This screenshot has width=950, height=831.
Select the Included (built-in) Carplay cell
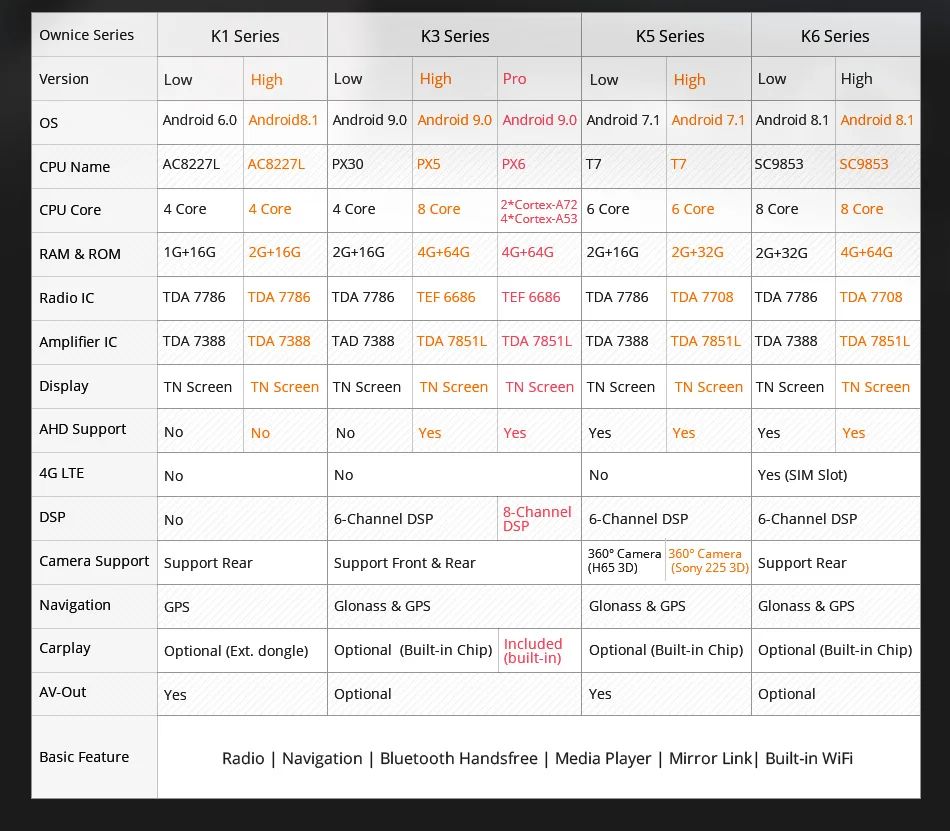[x=539, y=651]
